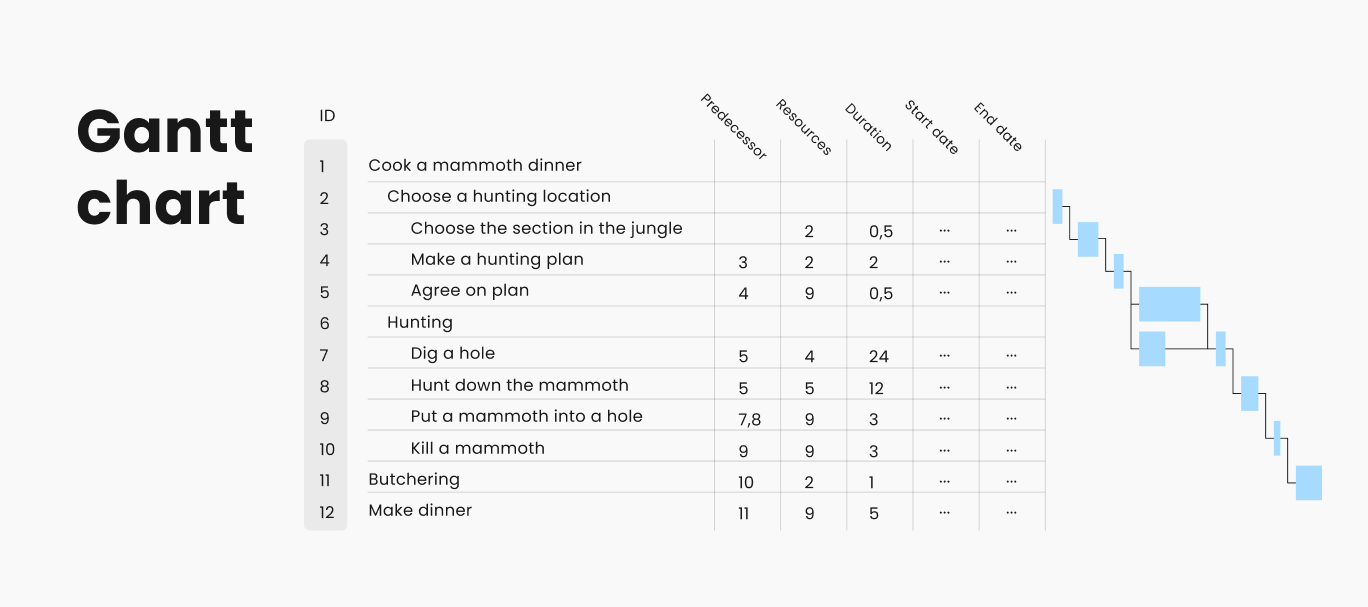Viewport: 1368px width, 607px height.
Task: Click the ID column header
Action: pos(327,116)
